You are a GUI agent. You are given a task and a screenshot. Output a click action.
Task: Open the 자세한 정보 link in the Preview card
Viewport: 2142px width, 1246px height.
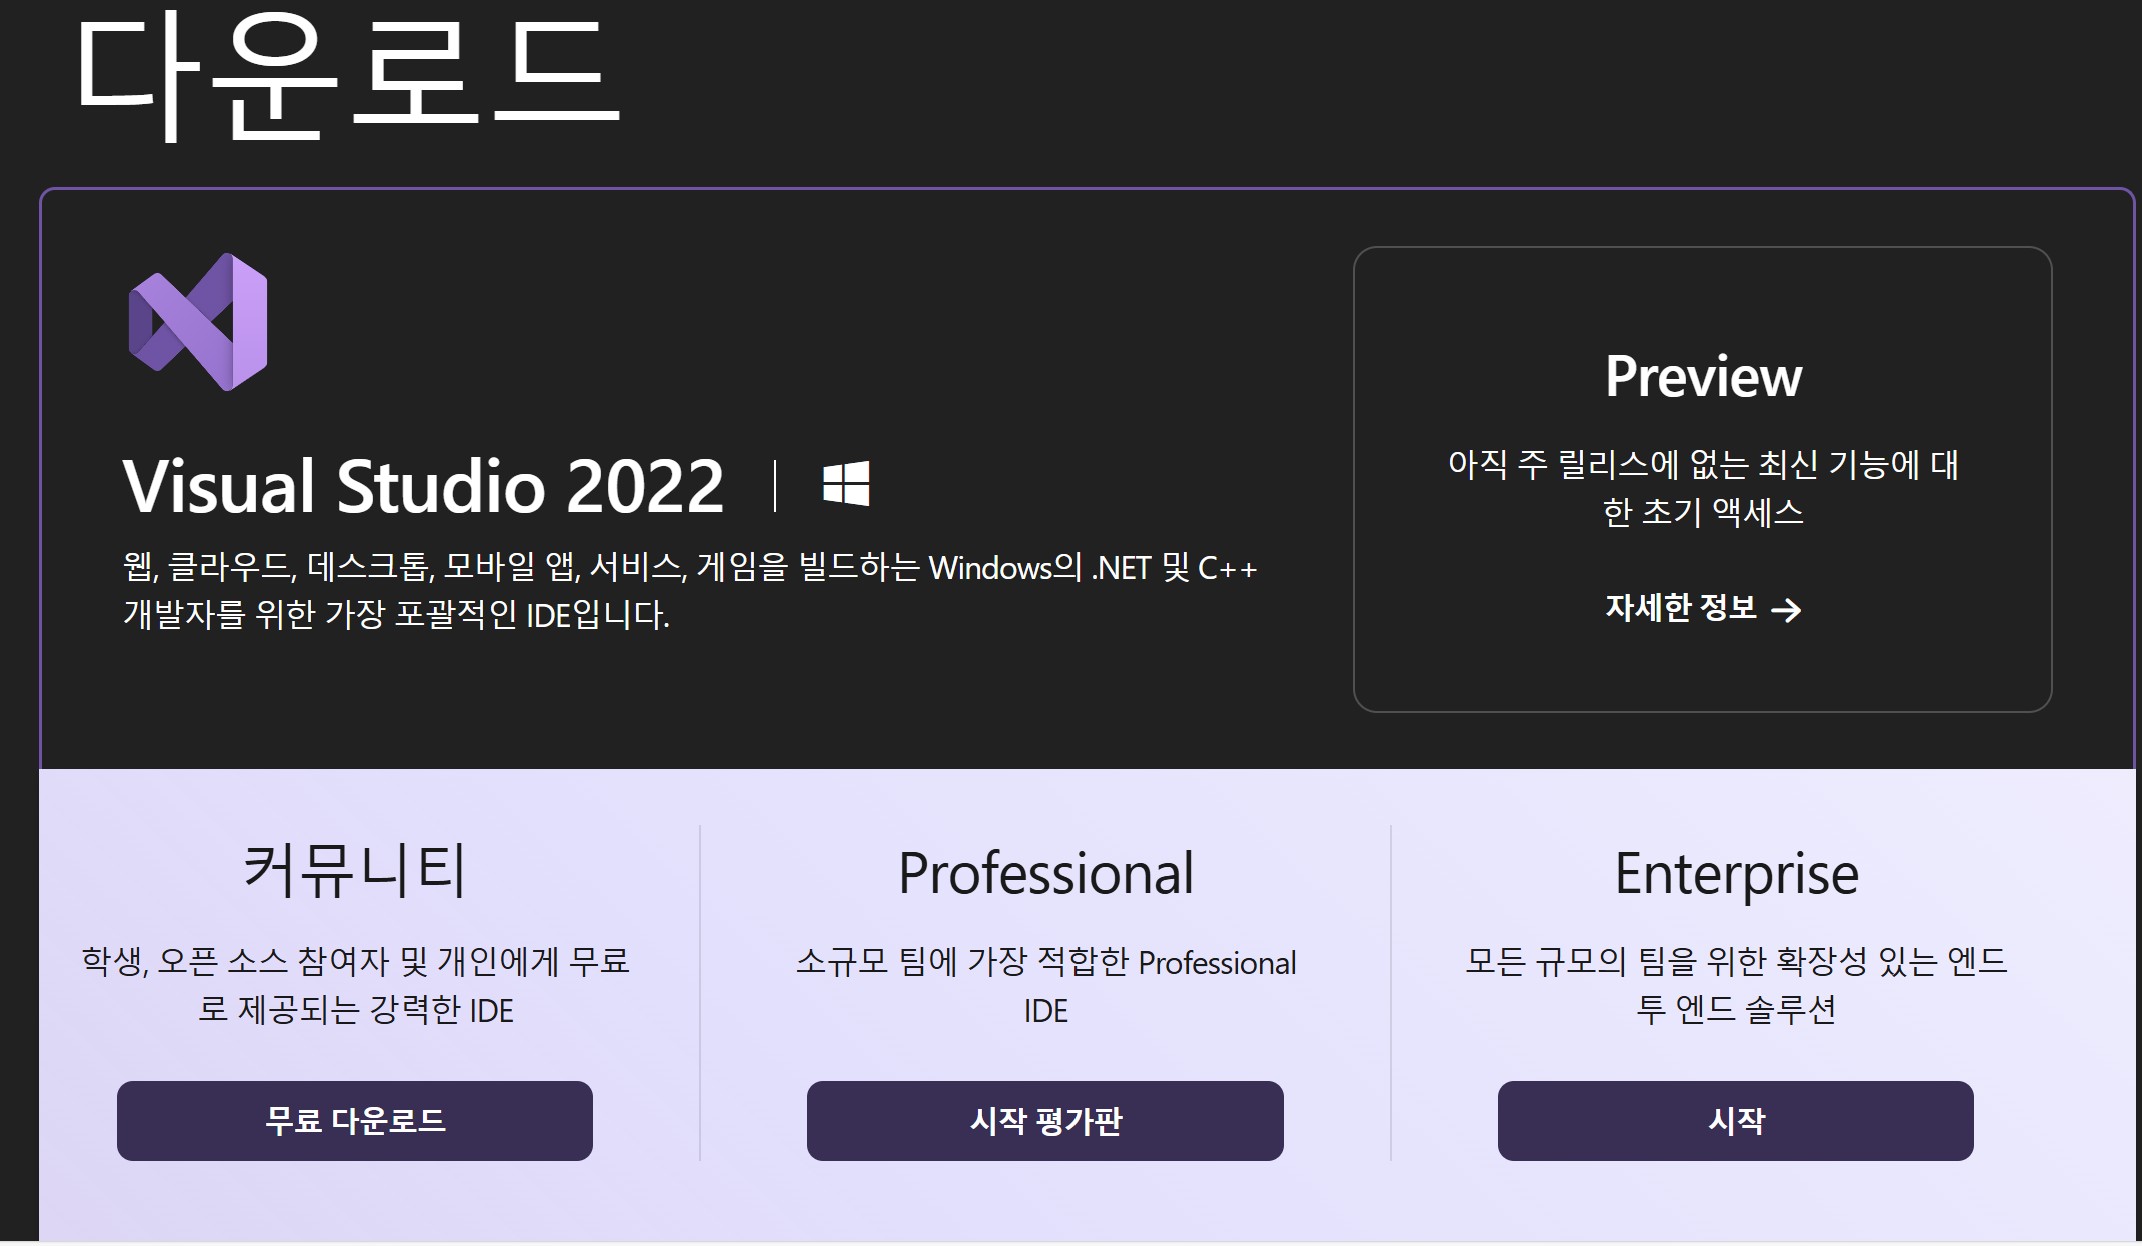1681,608
